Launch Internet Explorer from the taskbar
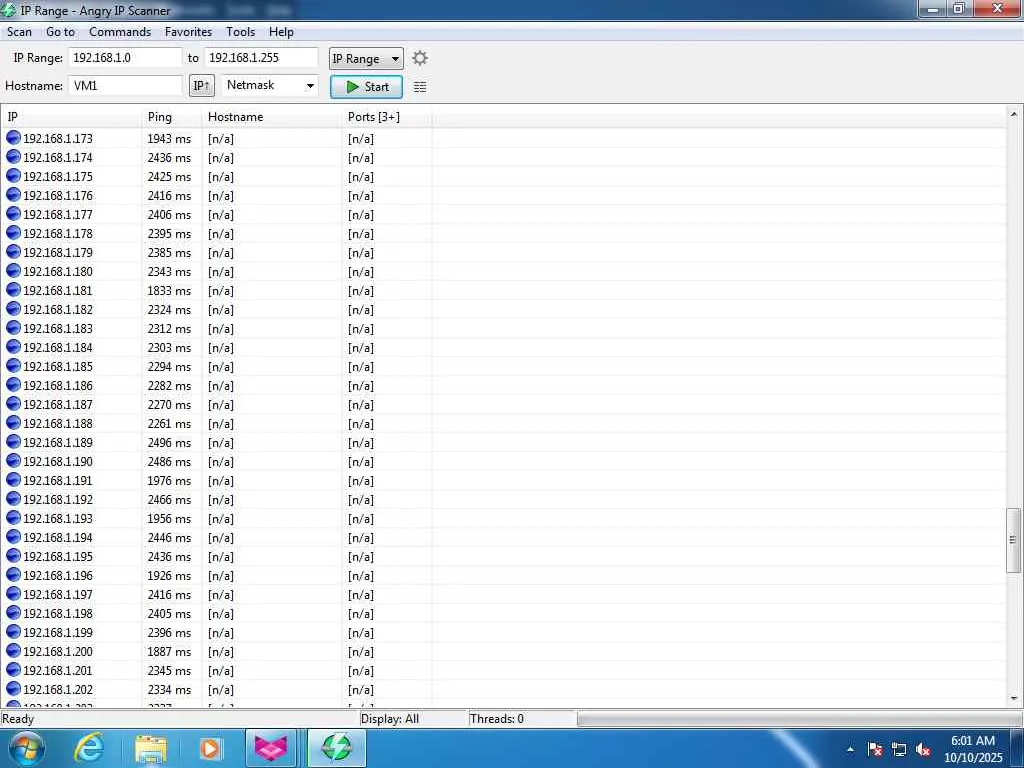1024x768 pixels. [x=89, y=748]
